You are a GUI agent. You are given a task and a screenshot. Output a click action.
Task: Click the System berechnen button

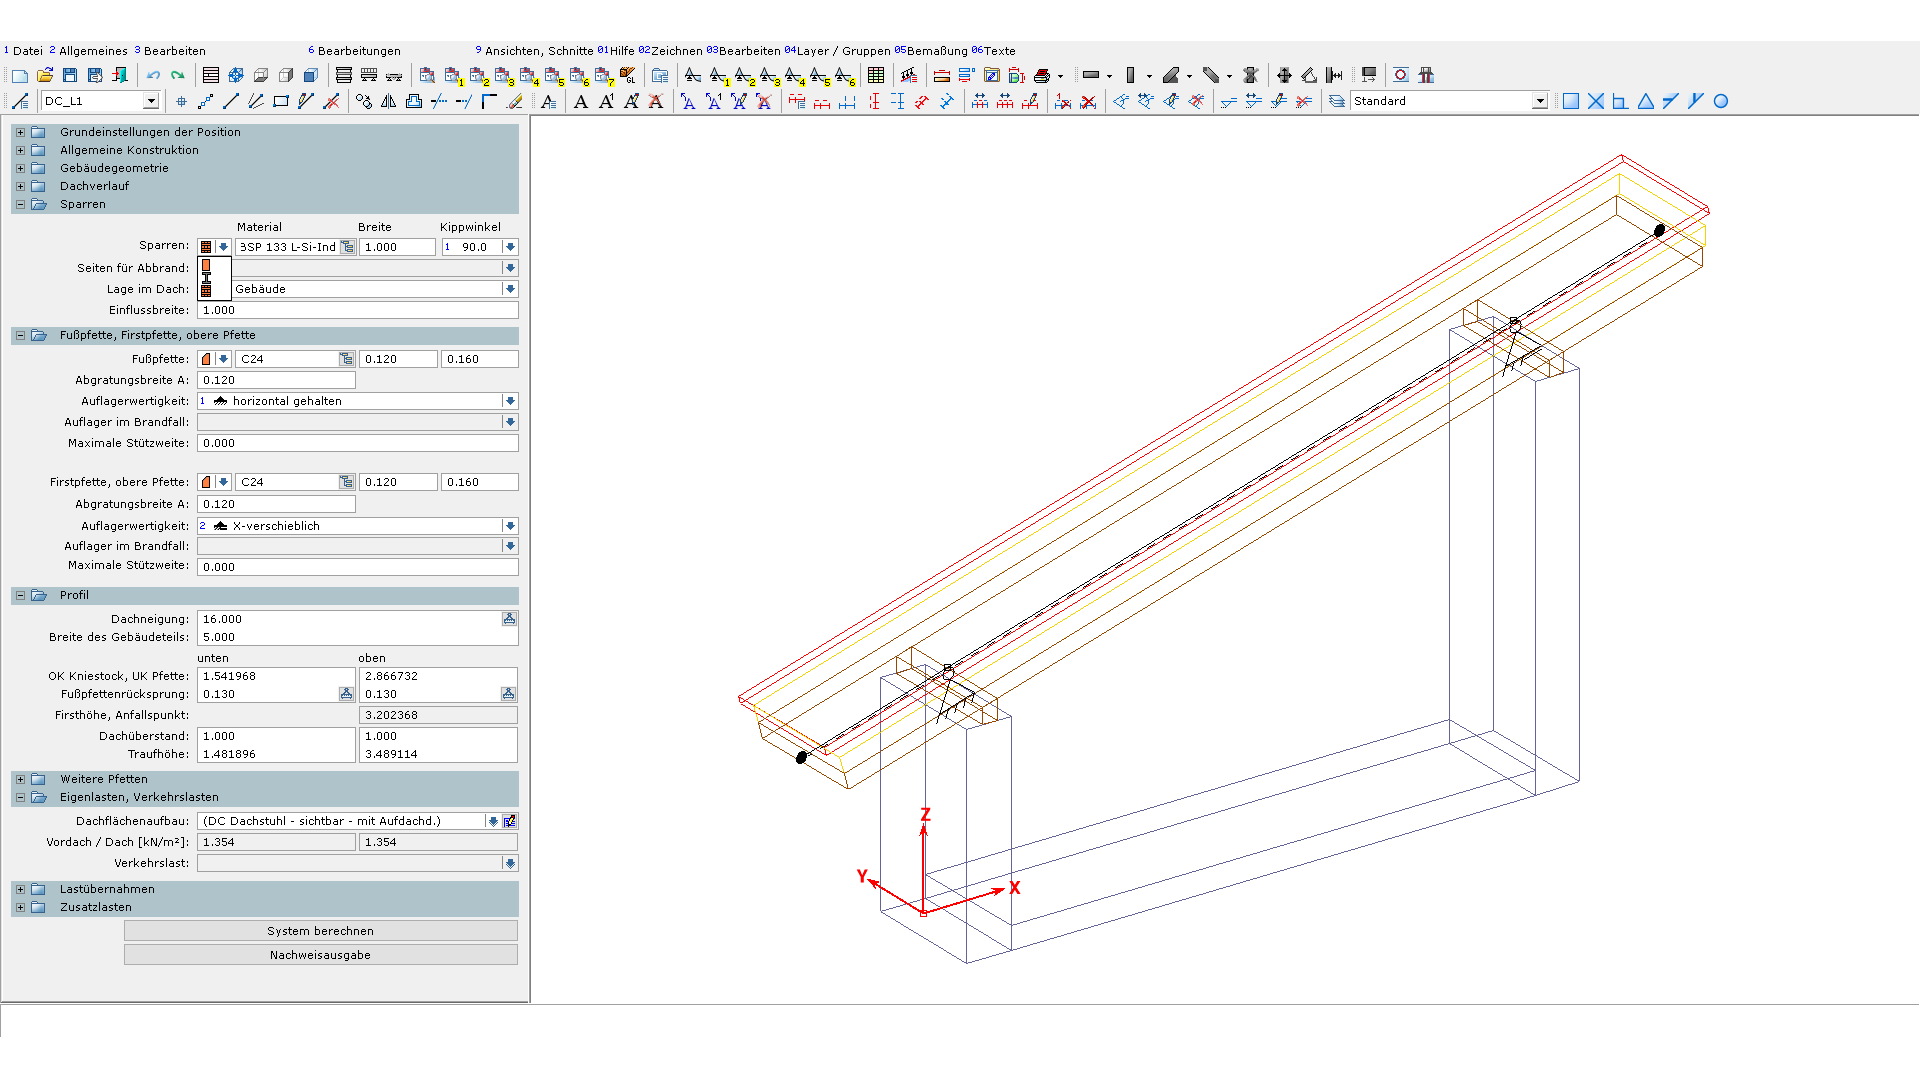tap(320, 931)
